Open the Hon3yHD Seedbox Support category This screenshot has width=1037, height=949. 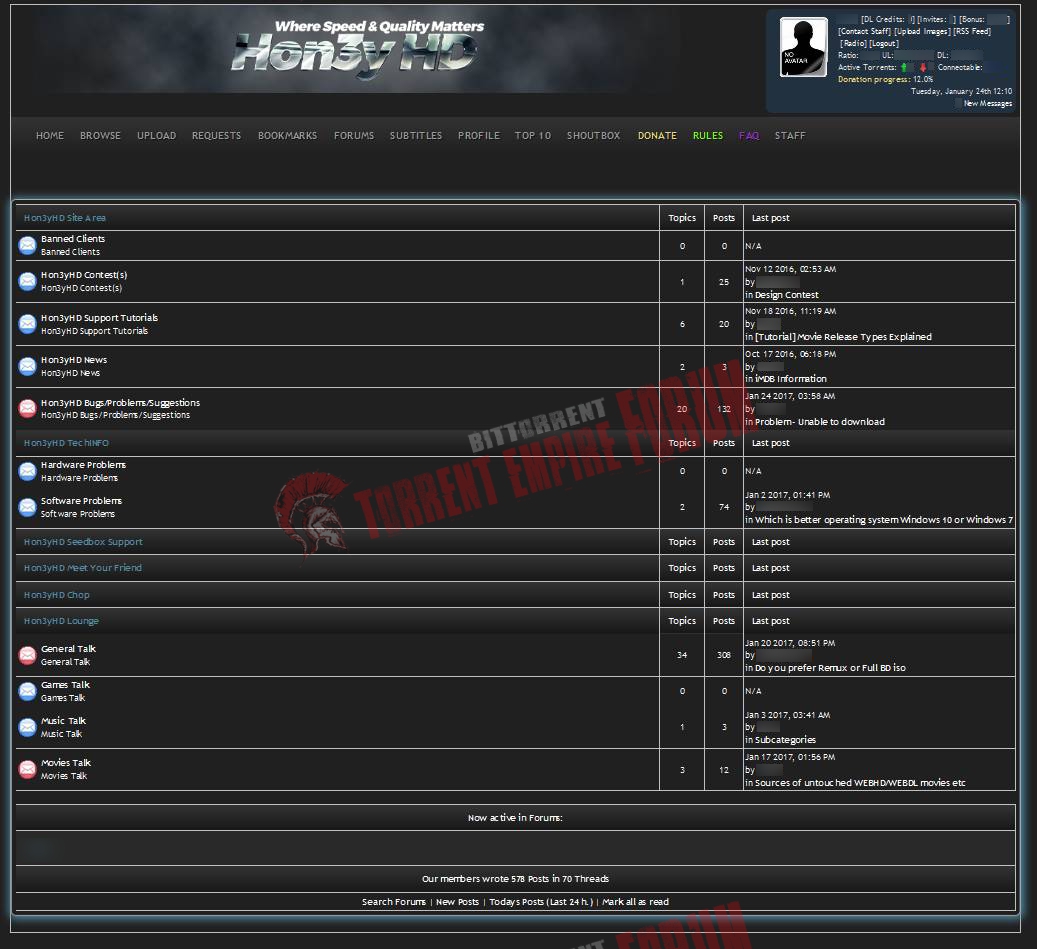pyautogui.click(x=83, y=542)
